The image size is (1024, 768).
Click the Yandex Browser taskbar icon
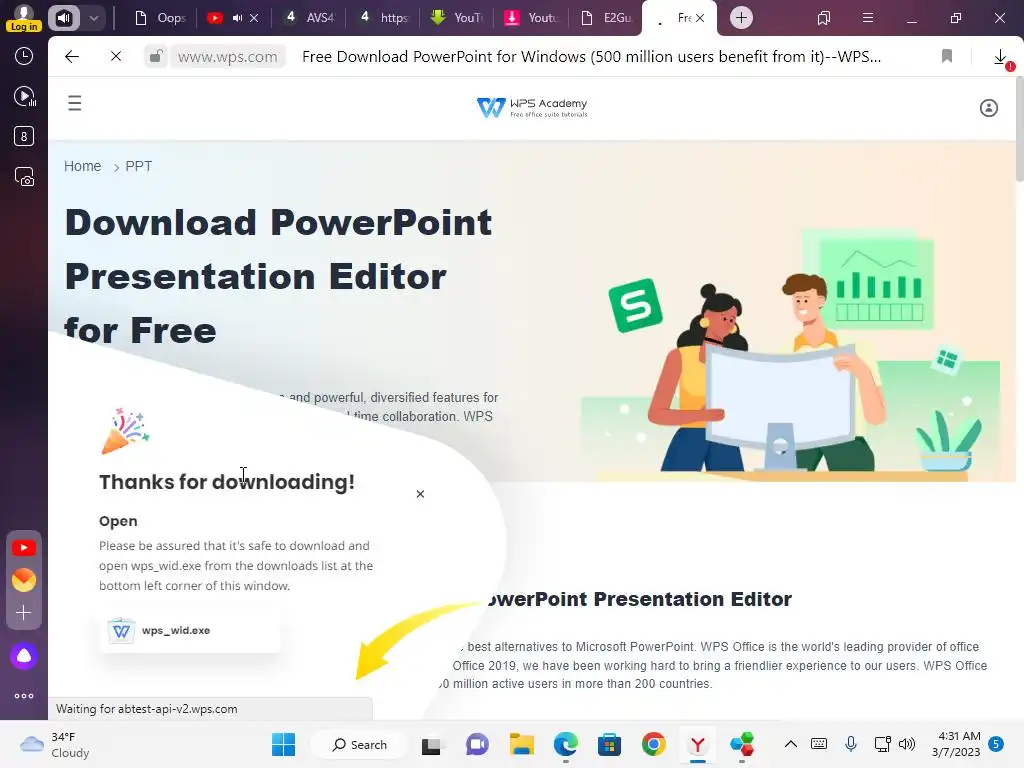tap(697, 744)
